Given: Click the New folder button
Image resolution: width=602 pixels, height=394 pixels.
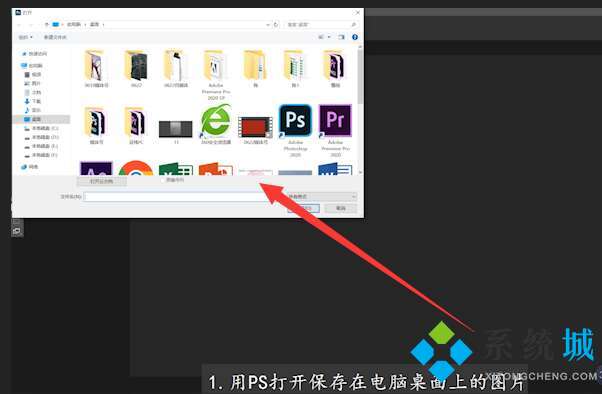Looking at the screenshot, I should point(55,37).
